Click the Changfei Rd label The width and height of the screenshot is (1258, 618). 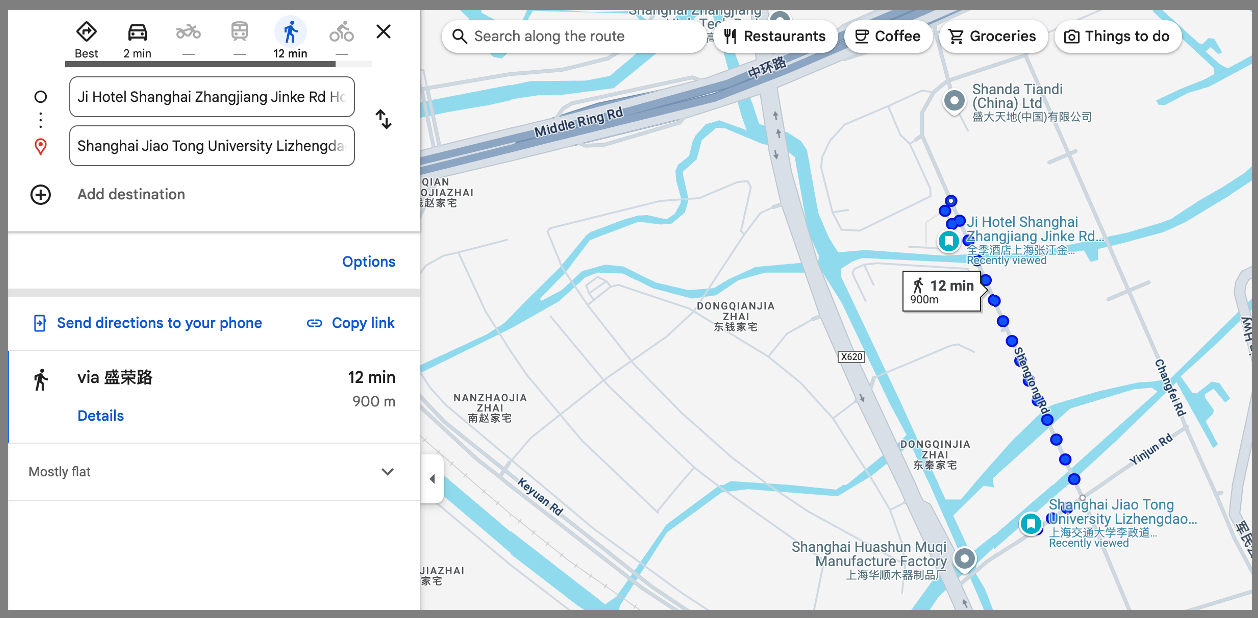(1170, 388)
